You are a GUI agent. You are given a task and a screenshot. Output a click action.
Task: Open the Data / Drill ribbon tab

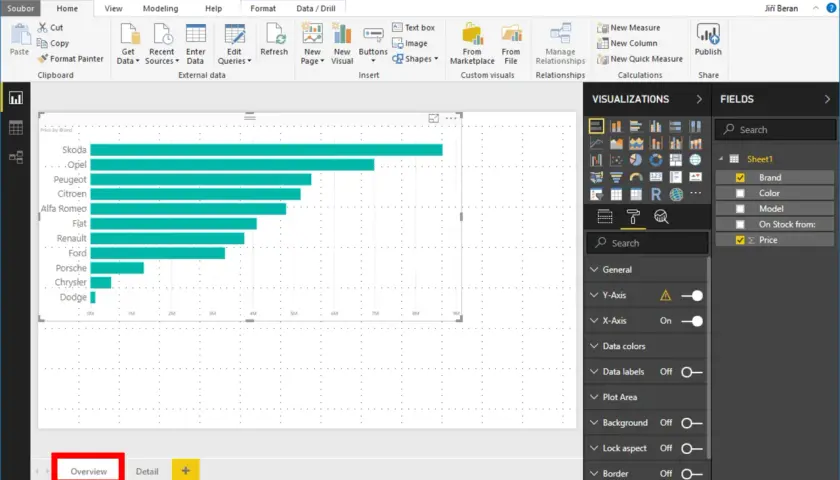tap(316, 9)
